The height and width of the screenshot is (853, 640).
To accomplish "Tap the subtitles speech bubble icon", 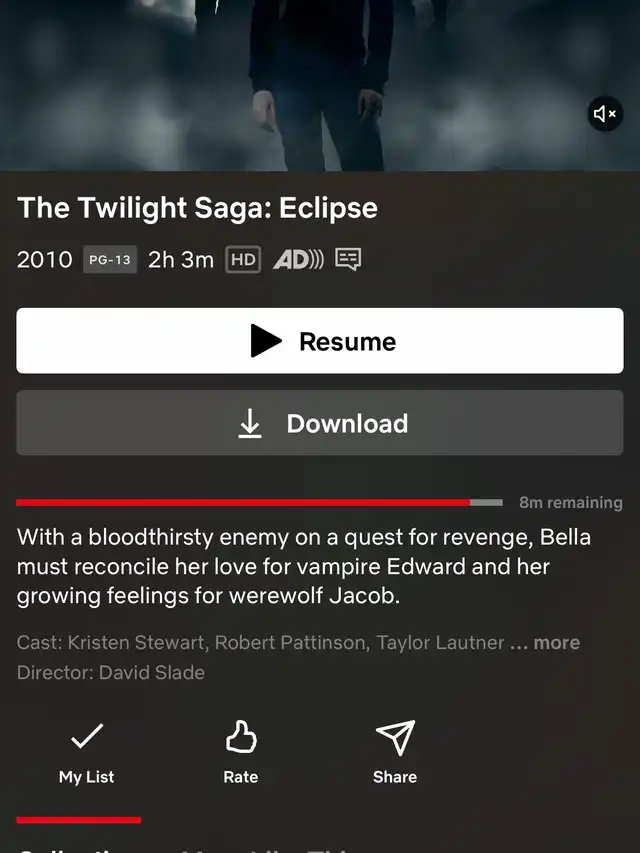I will (x=348, y=259).
